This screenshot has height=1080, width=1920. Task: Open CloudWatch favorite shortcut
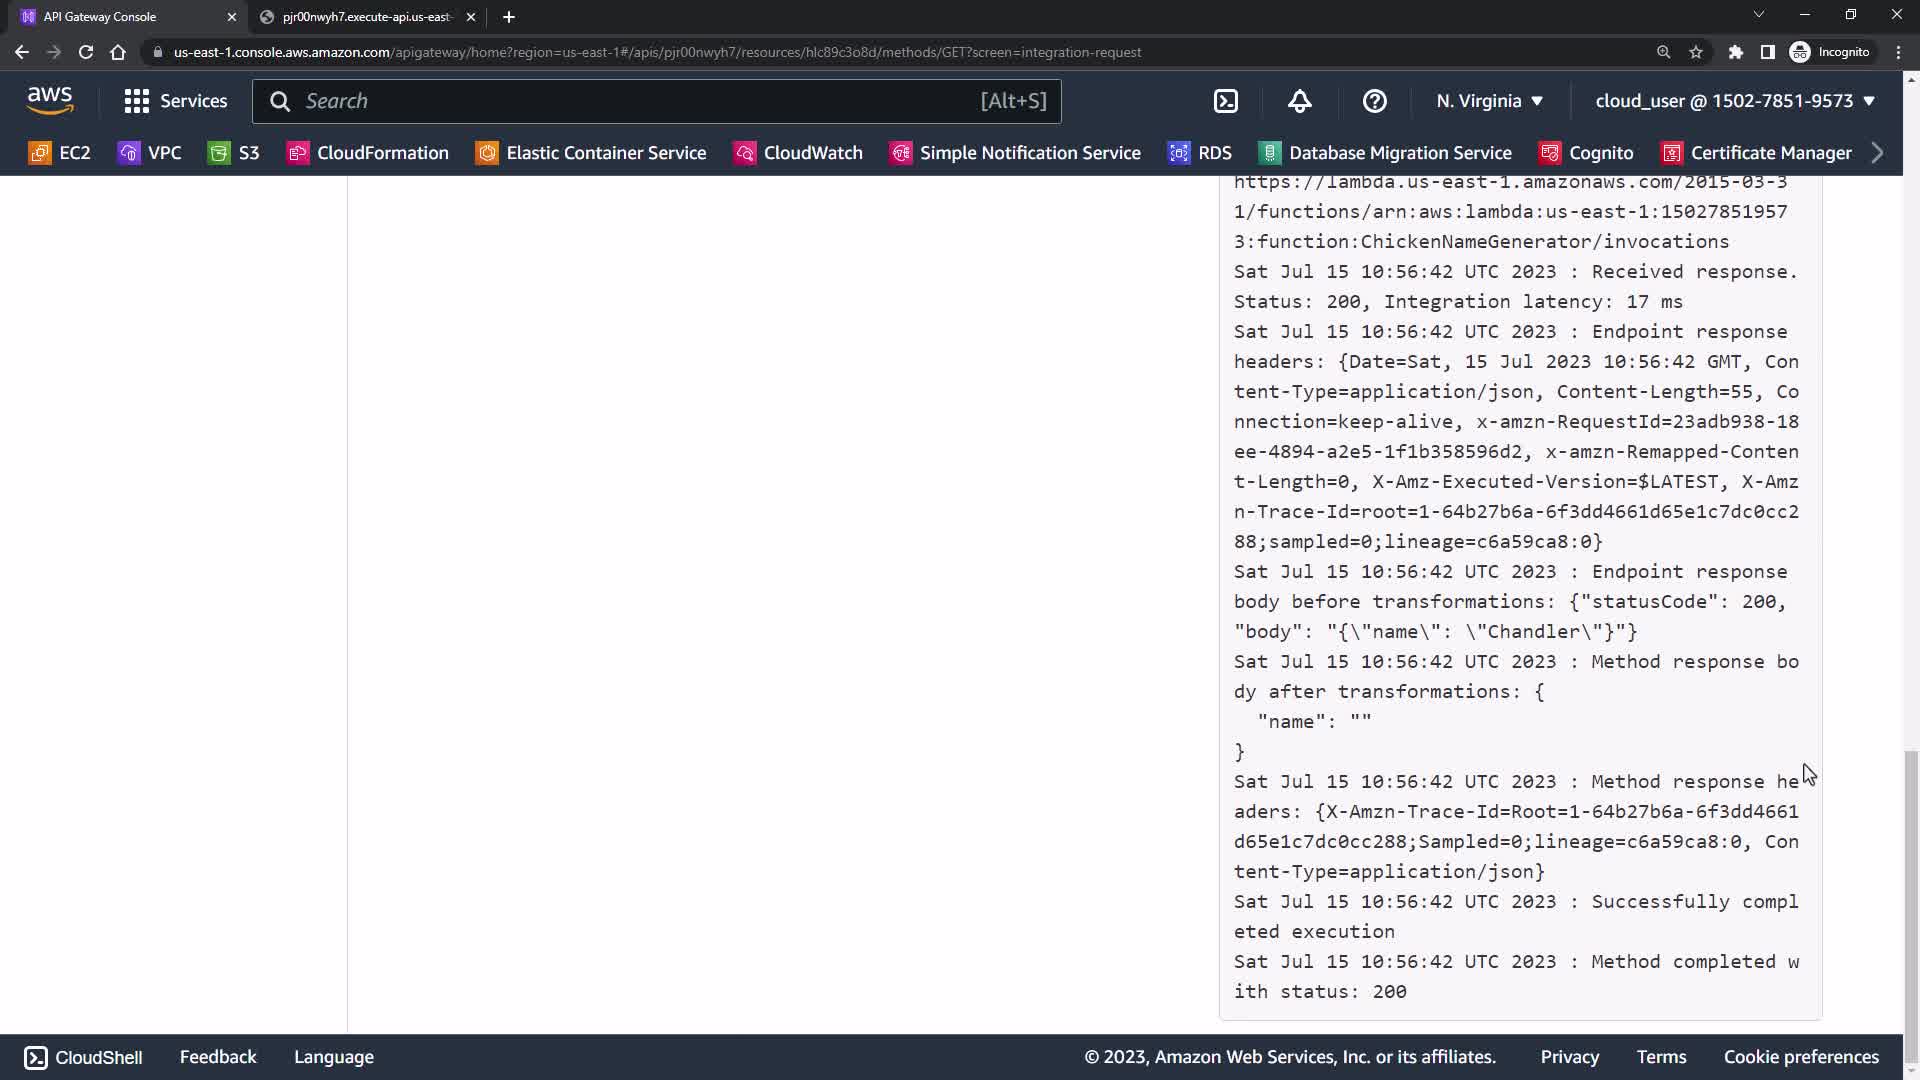coord(798,153)
